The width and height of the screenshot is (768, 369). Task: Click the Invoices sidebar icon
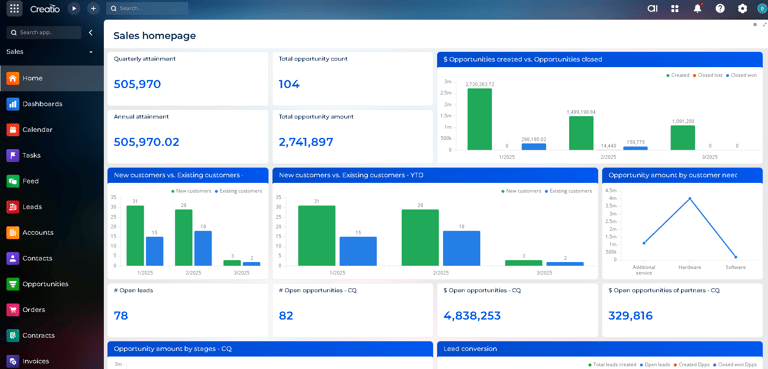[x=13, y=361]
